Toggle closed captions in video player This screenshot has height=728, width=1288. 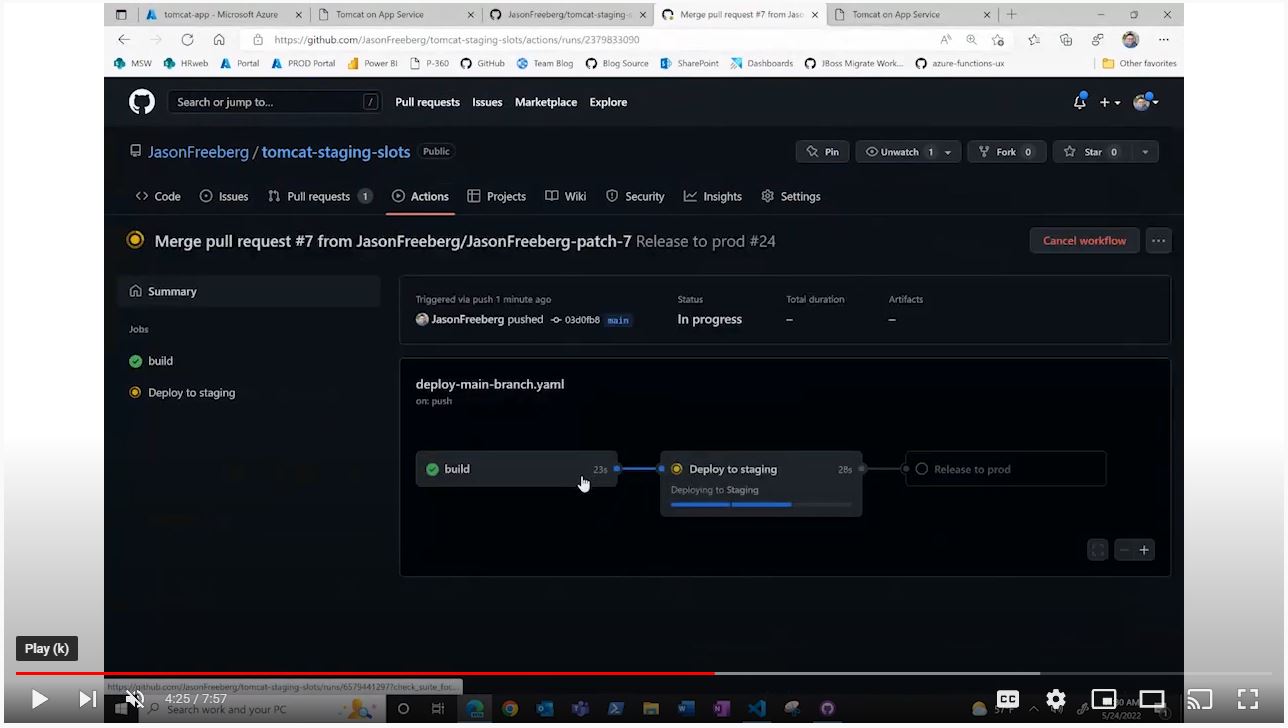(1008, 699)
